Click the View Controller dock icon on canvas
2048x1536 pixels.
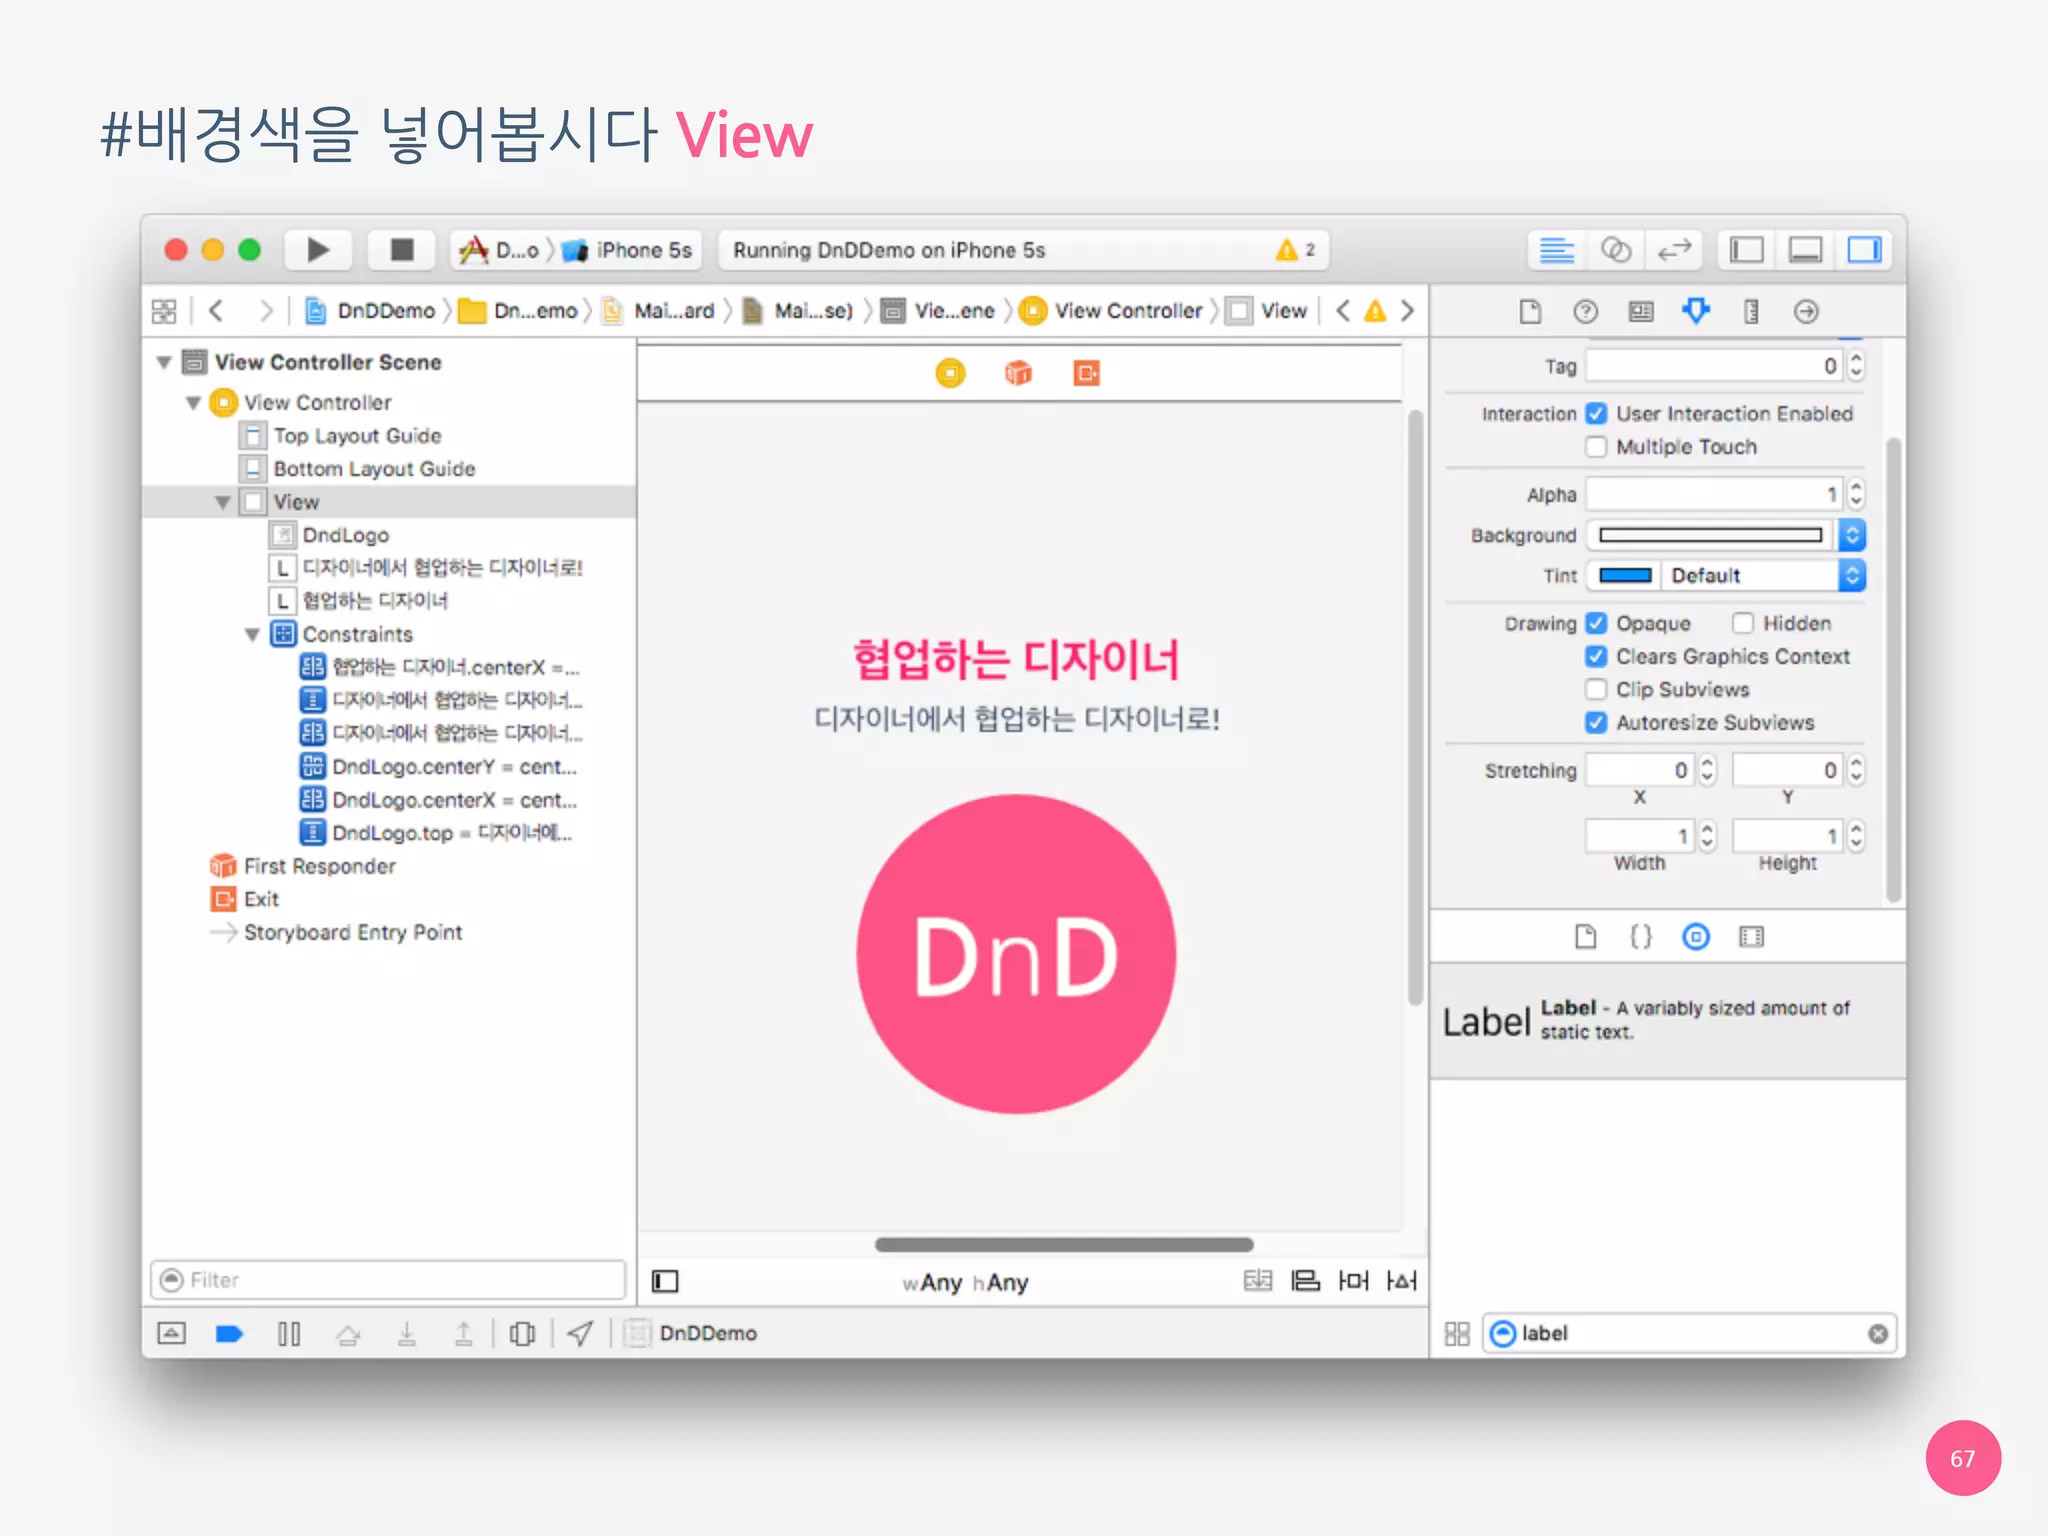[950, 374]
